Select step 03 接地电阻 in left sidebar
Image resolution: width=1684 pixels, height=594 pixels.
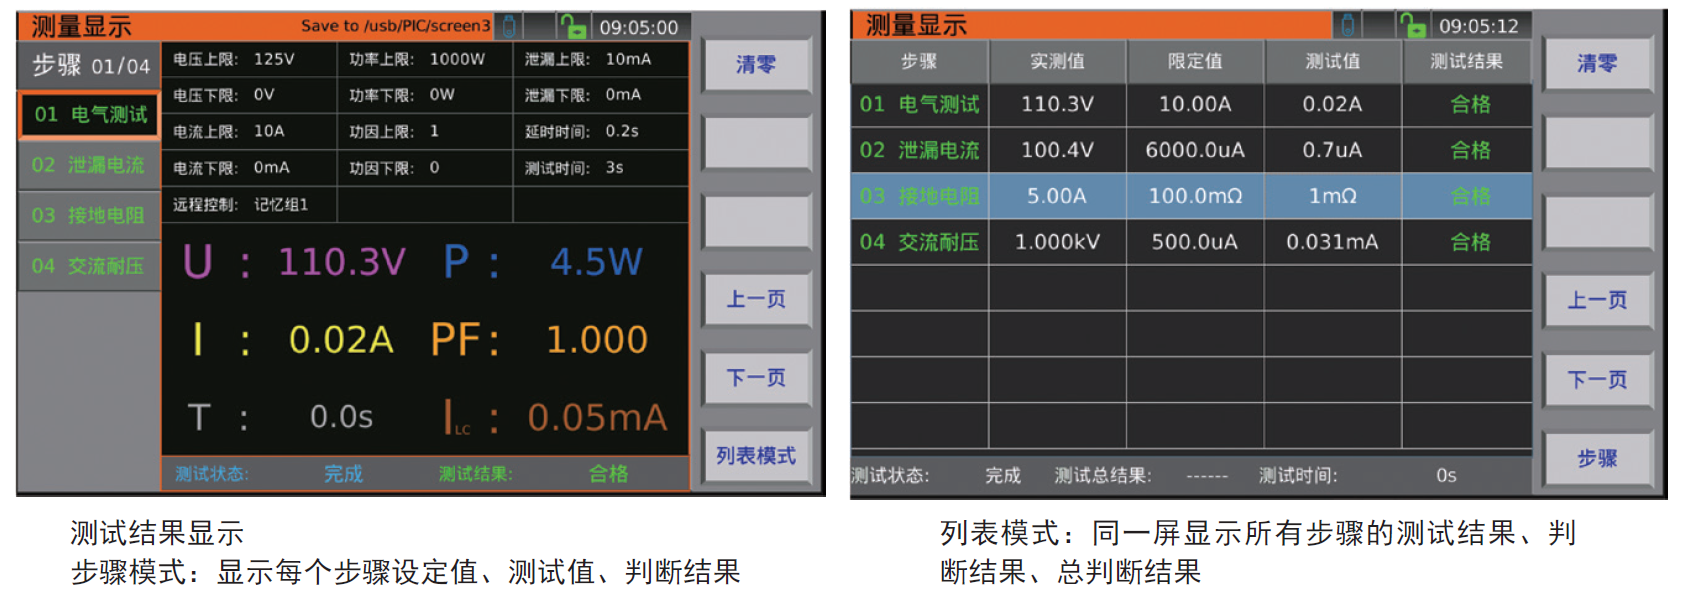88,215
